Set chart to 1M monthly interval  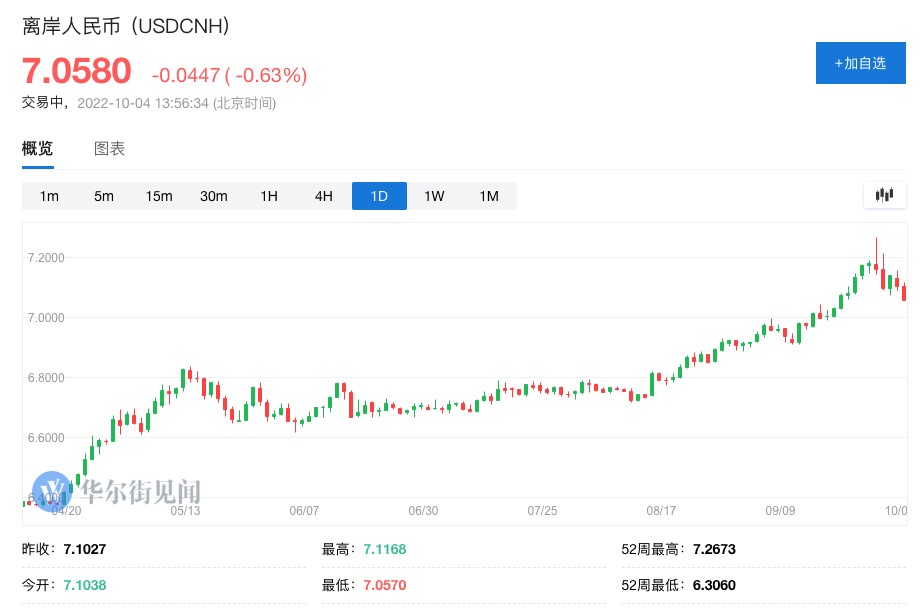coord(489,196)
